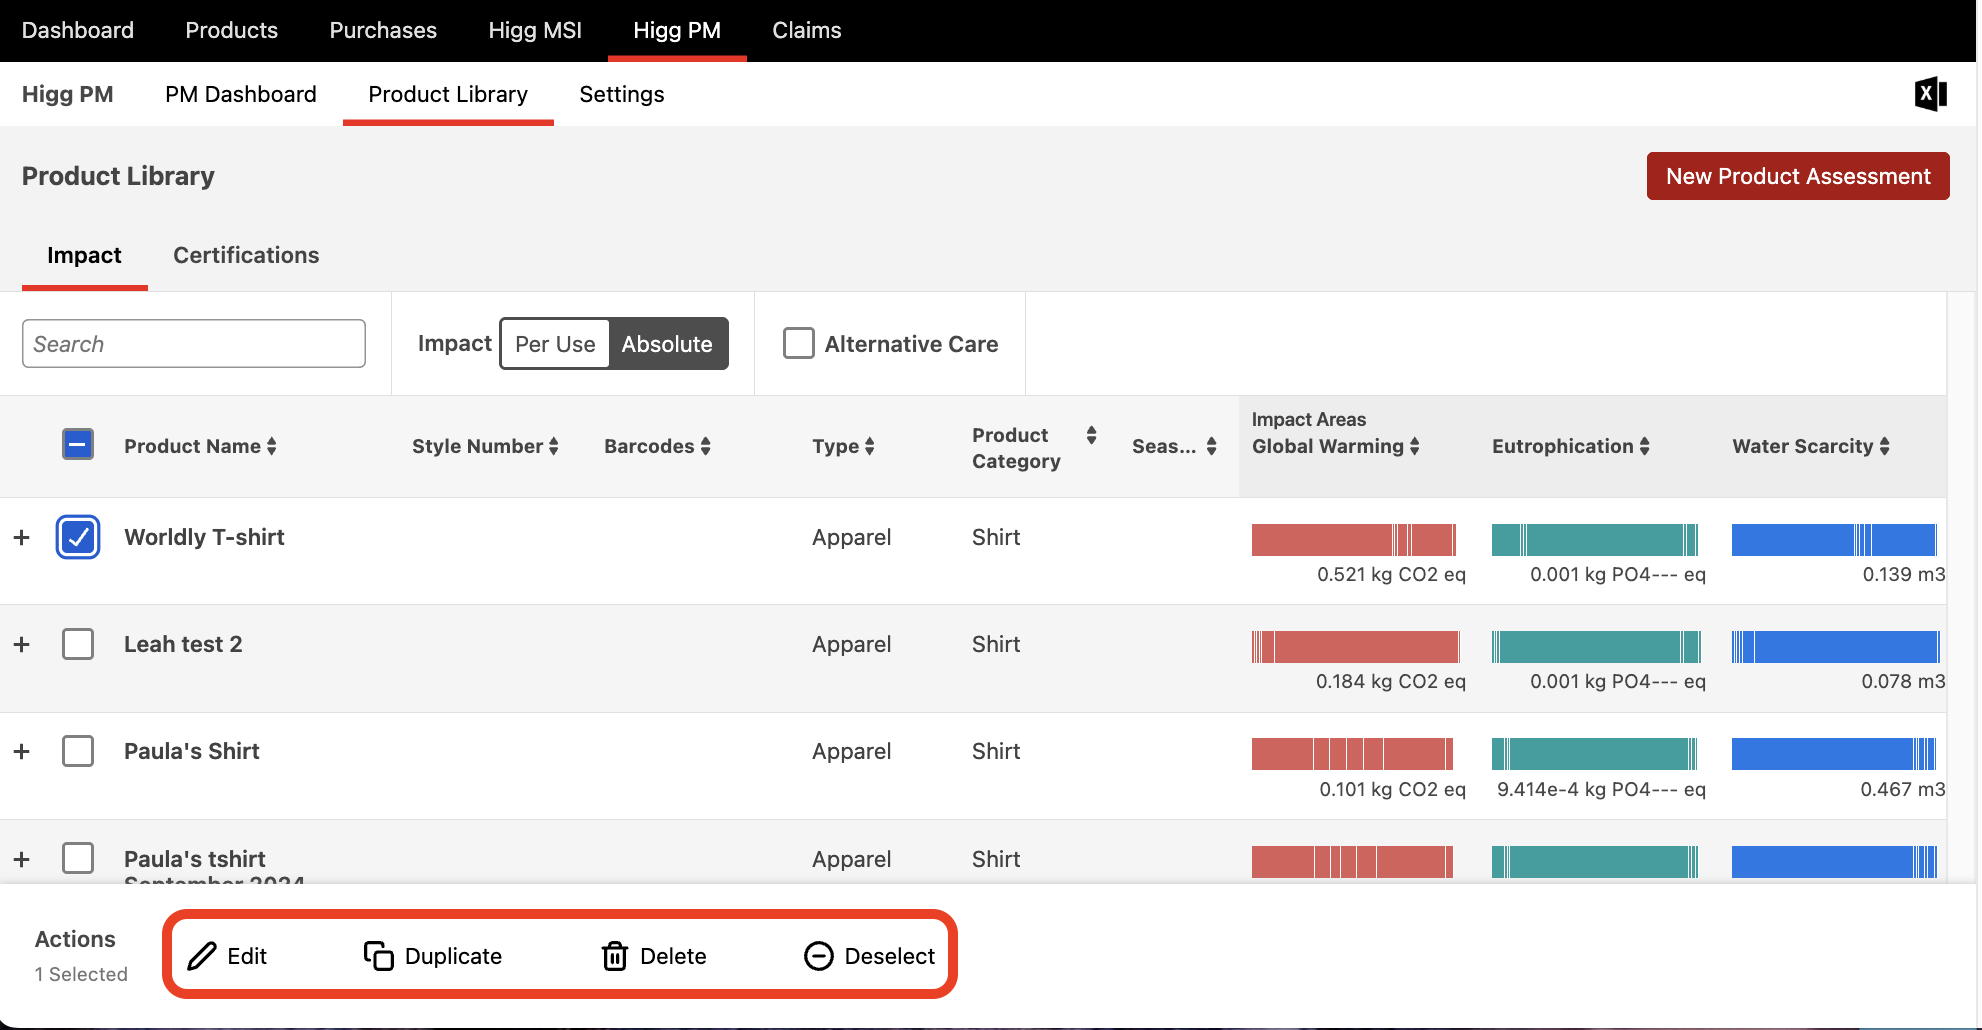Viewport: 1982px width, 1030px height.
Task: Sort the Season column
Action: pyautogui.click(x=1212, y=446)
